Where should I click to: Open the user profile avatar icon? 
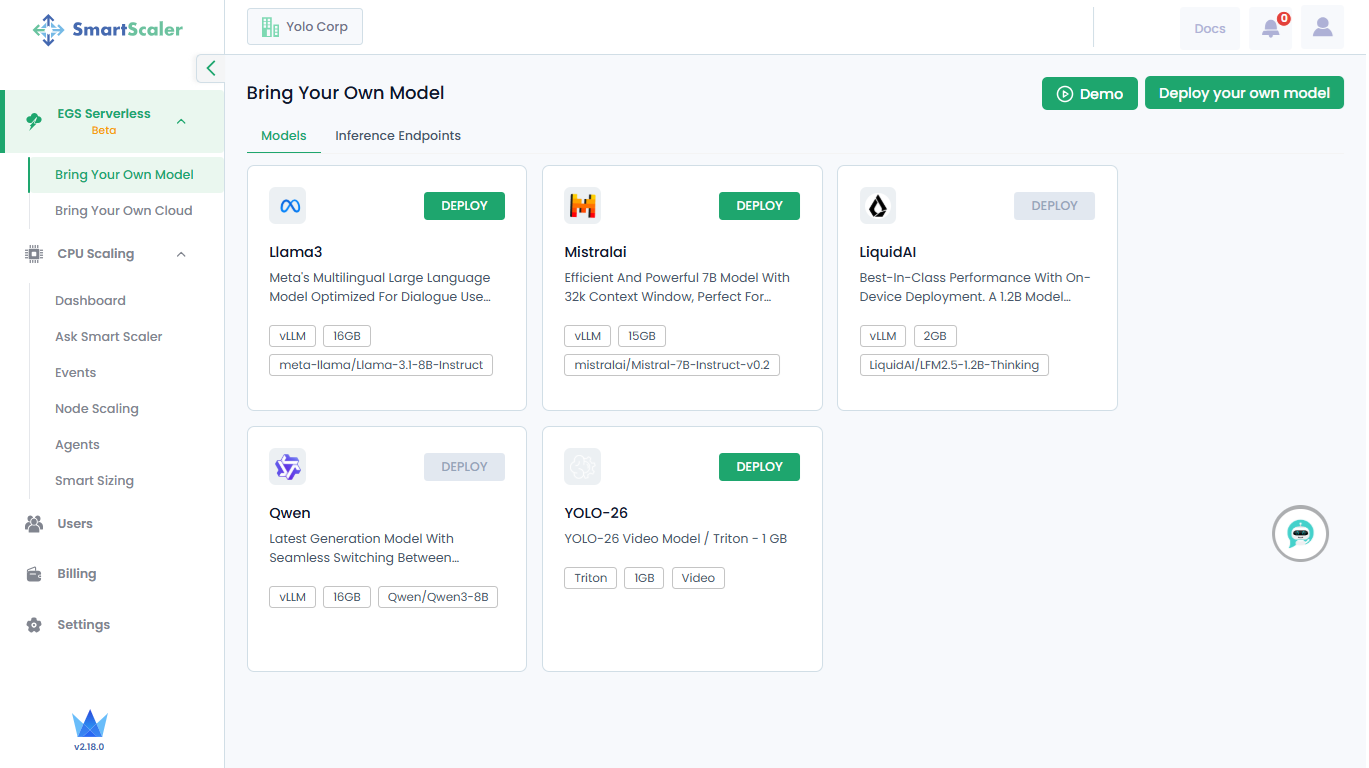[x=1322, y=28]
